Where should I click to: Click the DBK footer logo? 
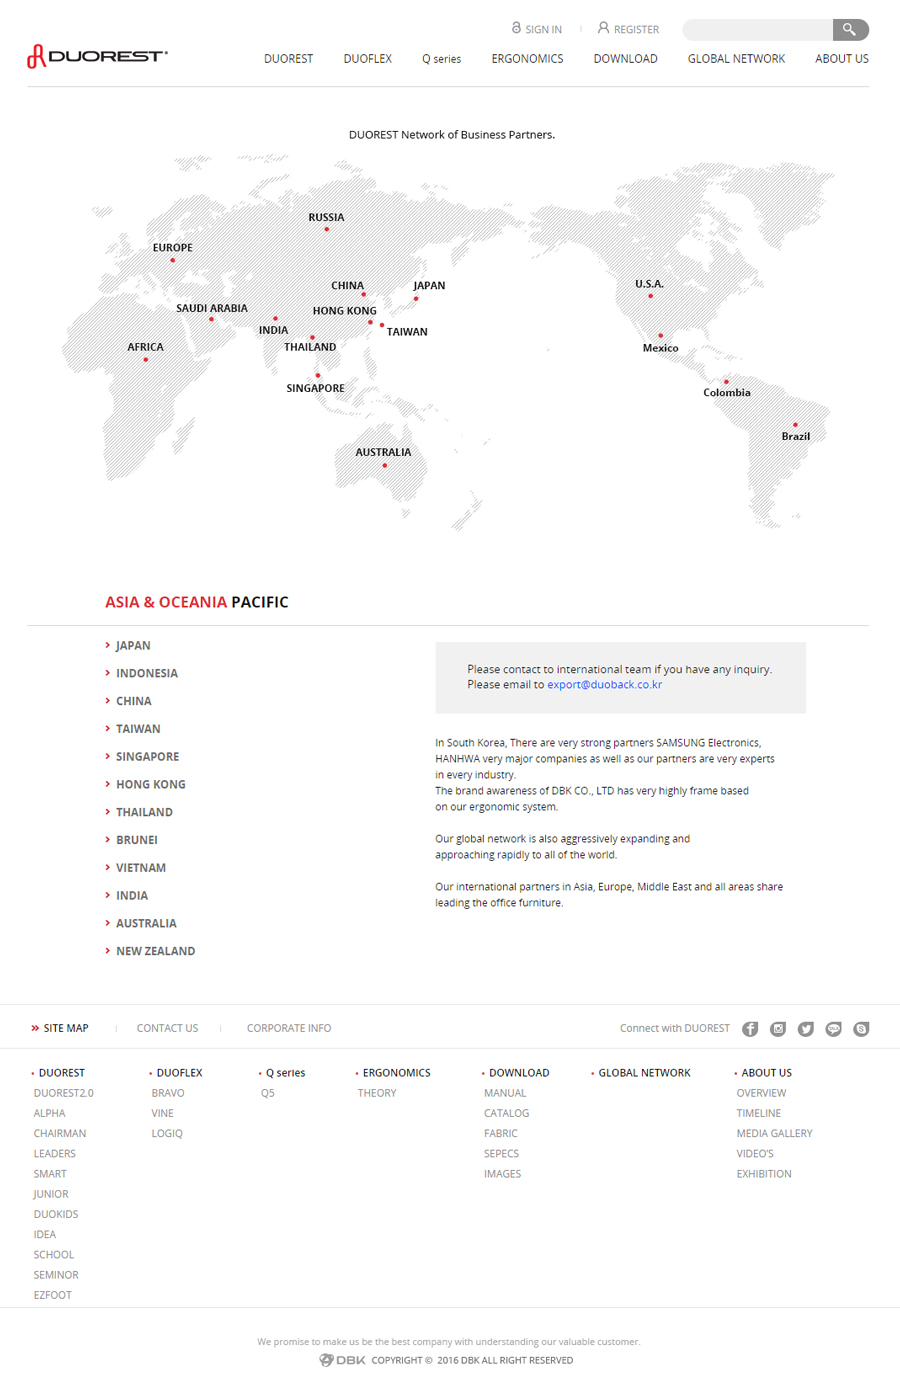click(342, 1360)
